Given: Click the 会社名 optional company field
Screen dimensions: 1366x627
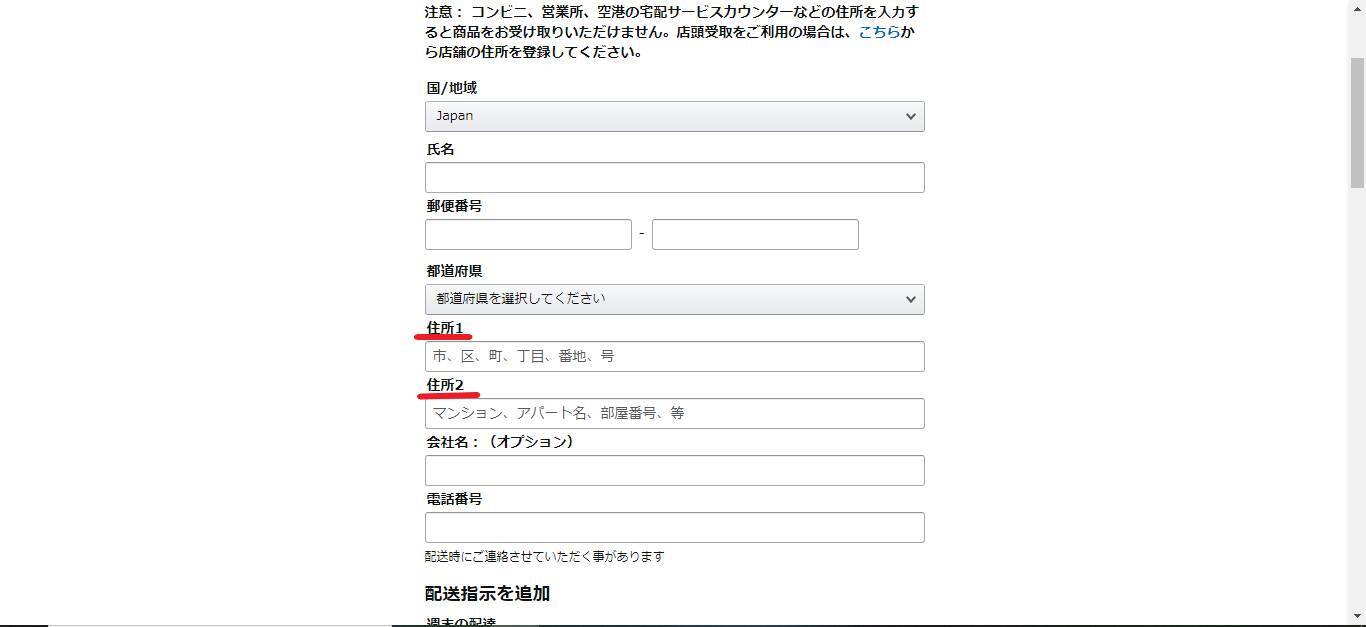Looking at the screenshot, I should click(x=674, y=470).
